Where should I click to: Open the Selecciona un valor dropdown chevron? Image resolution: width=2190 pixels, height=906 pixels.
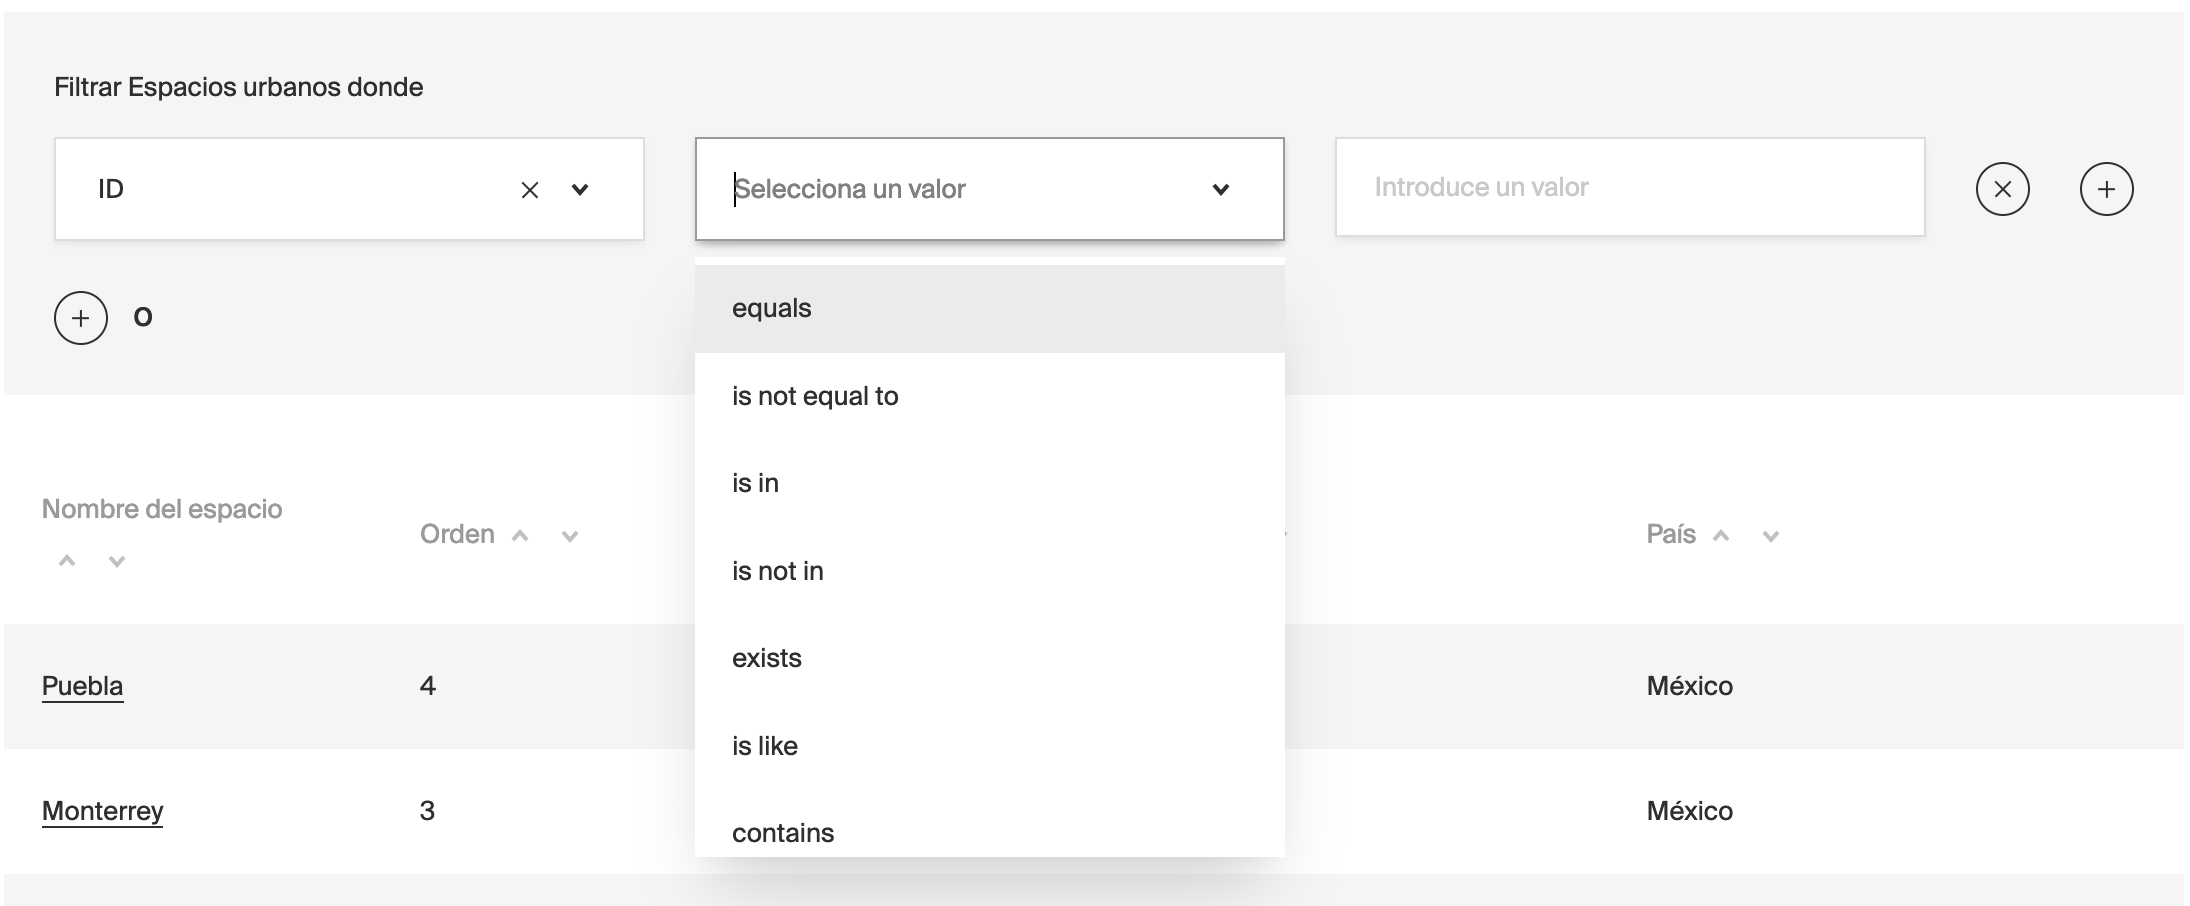1219,188
